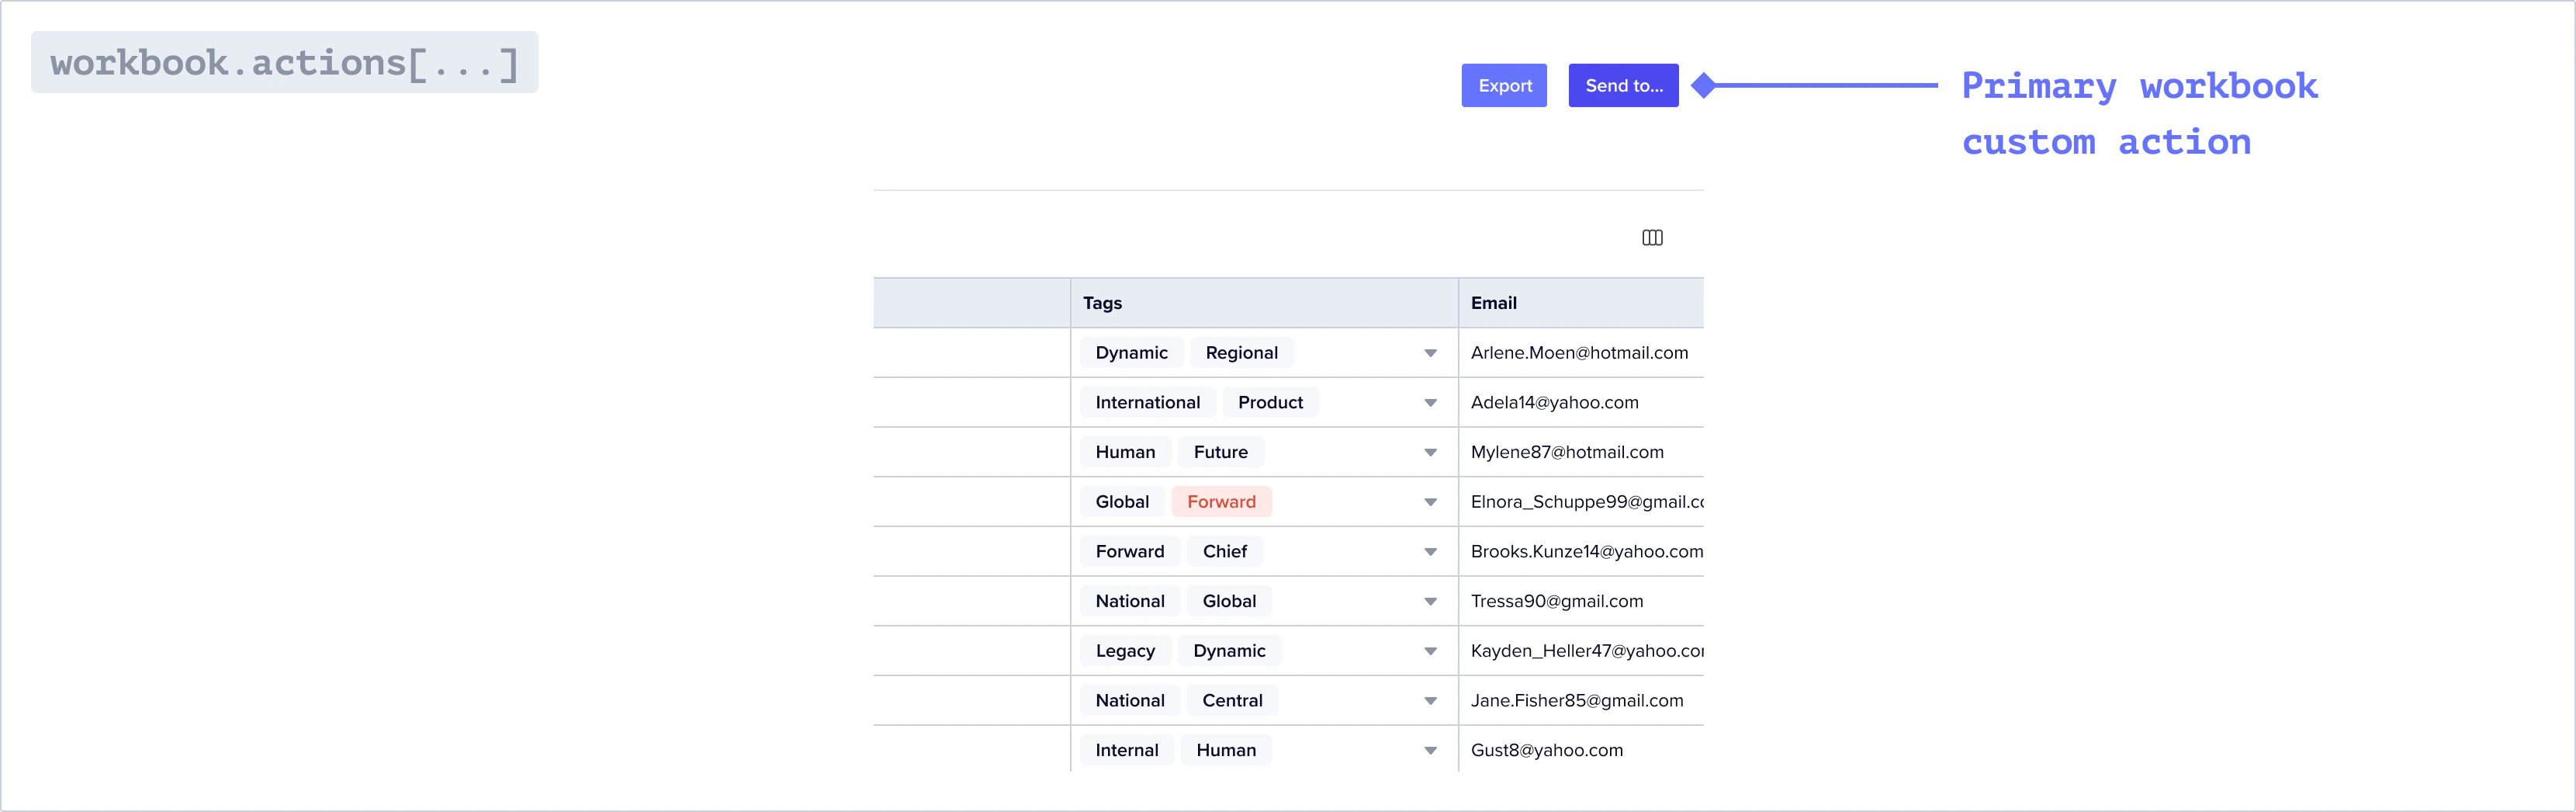Open the tags dropdown in Adela14's row

[1431, 402]
